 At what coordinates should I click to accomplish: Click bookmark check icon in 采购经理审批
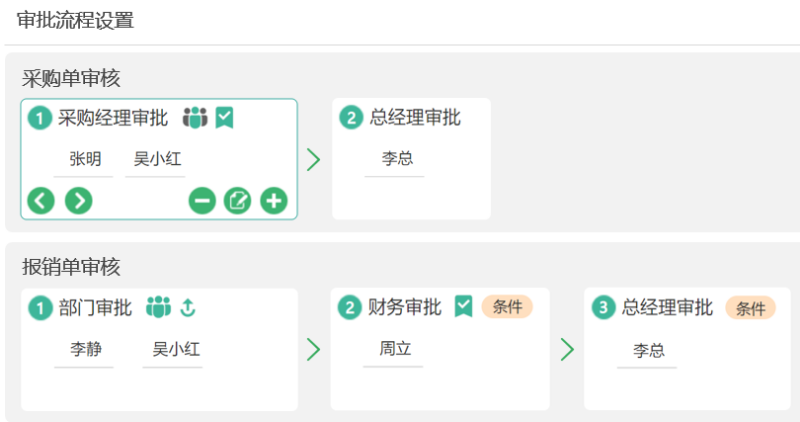[224, 118]
